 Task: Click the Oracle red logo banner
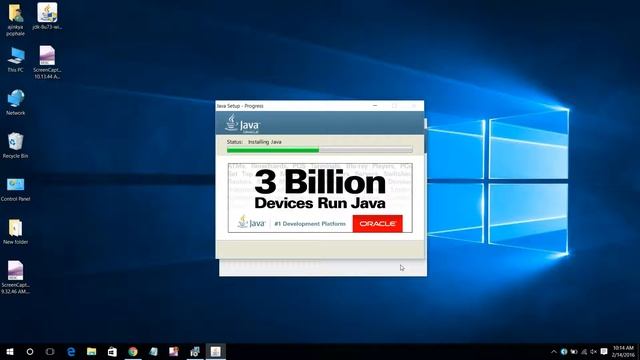(378, 224)
